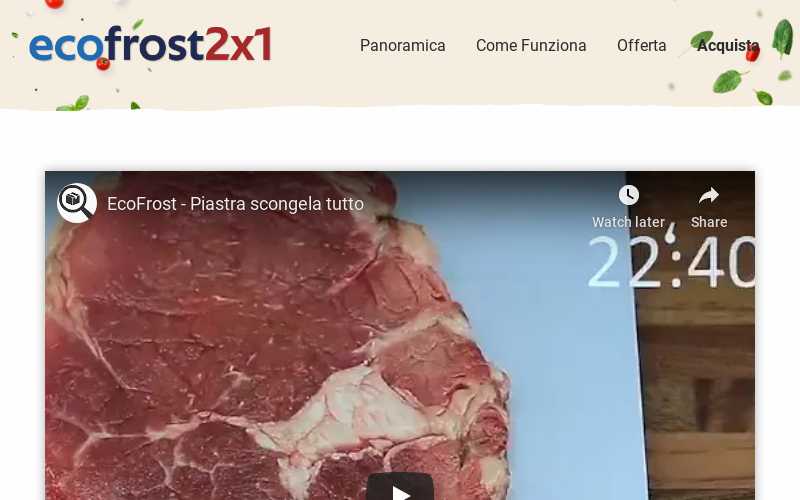Open the ecofrost2x1 logo homepage link
Image resolution: width=800 pixels, height=500 pixels.
[151, 44]
